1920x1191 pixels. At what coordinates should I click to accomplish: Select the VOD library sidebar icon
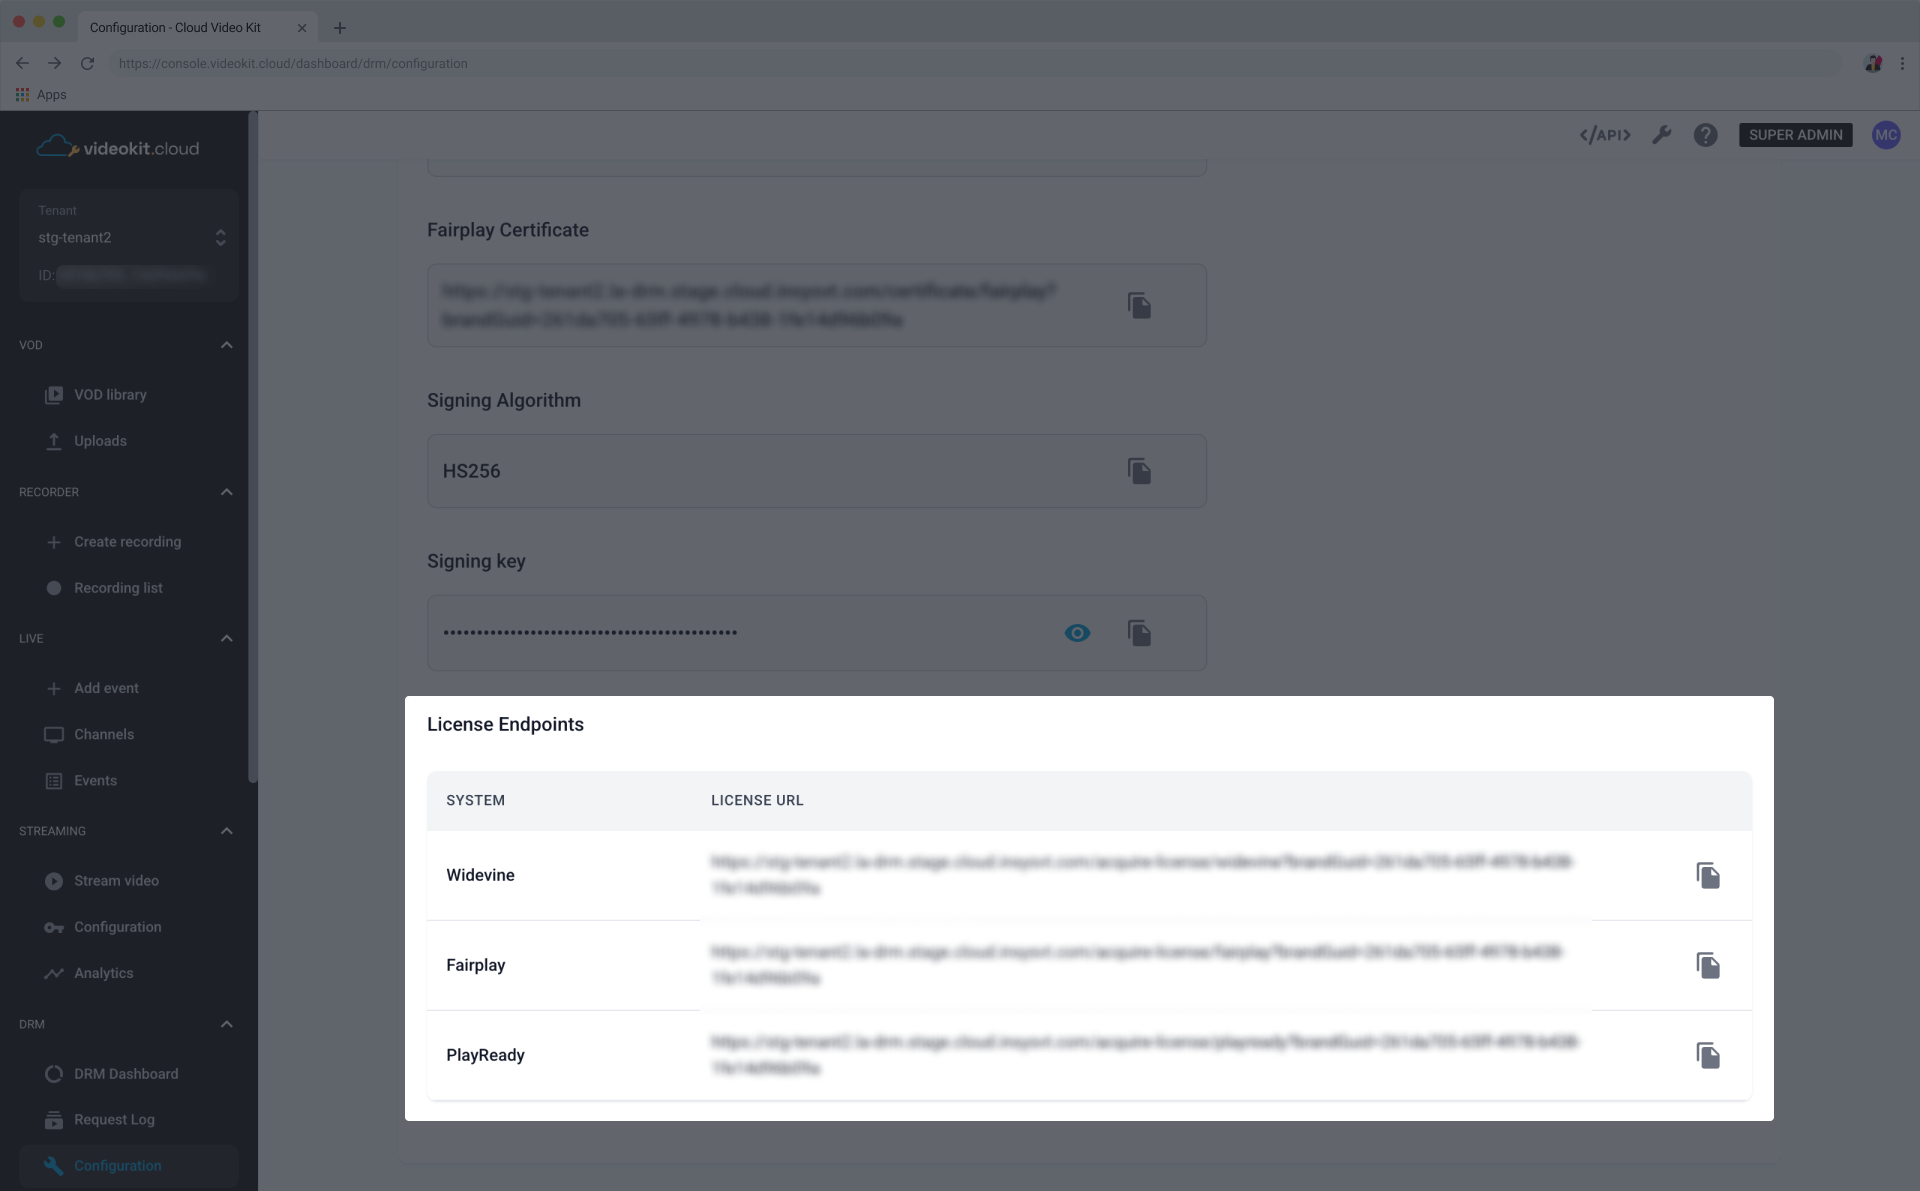coord(53,394)
